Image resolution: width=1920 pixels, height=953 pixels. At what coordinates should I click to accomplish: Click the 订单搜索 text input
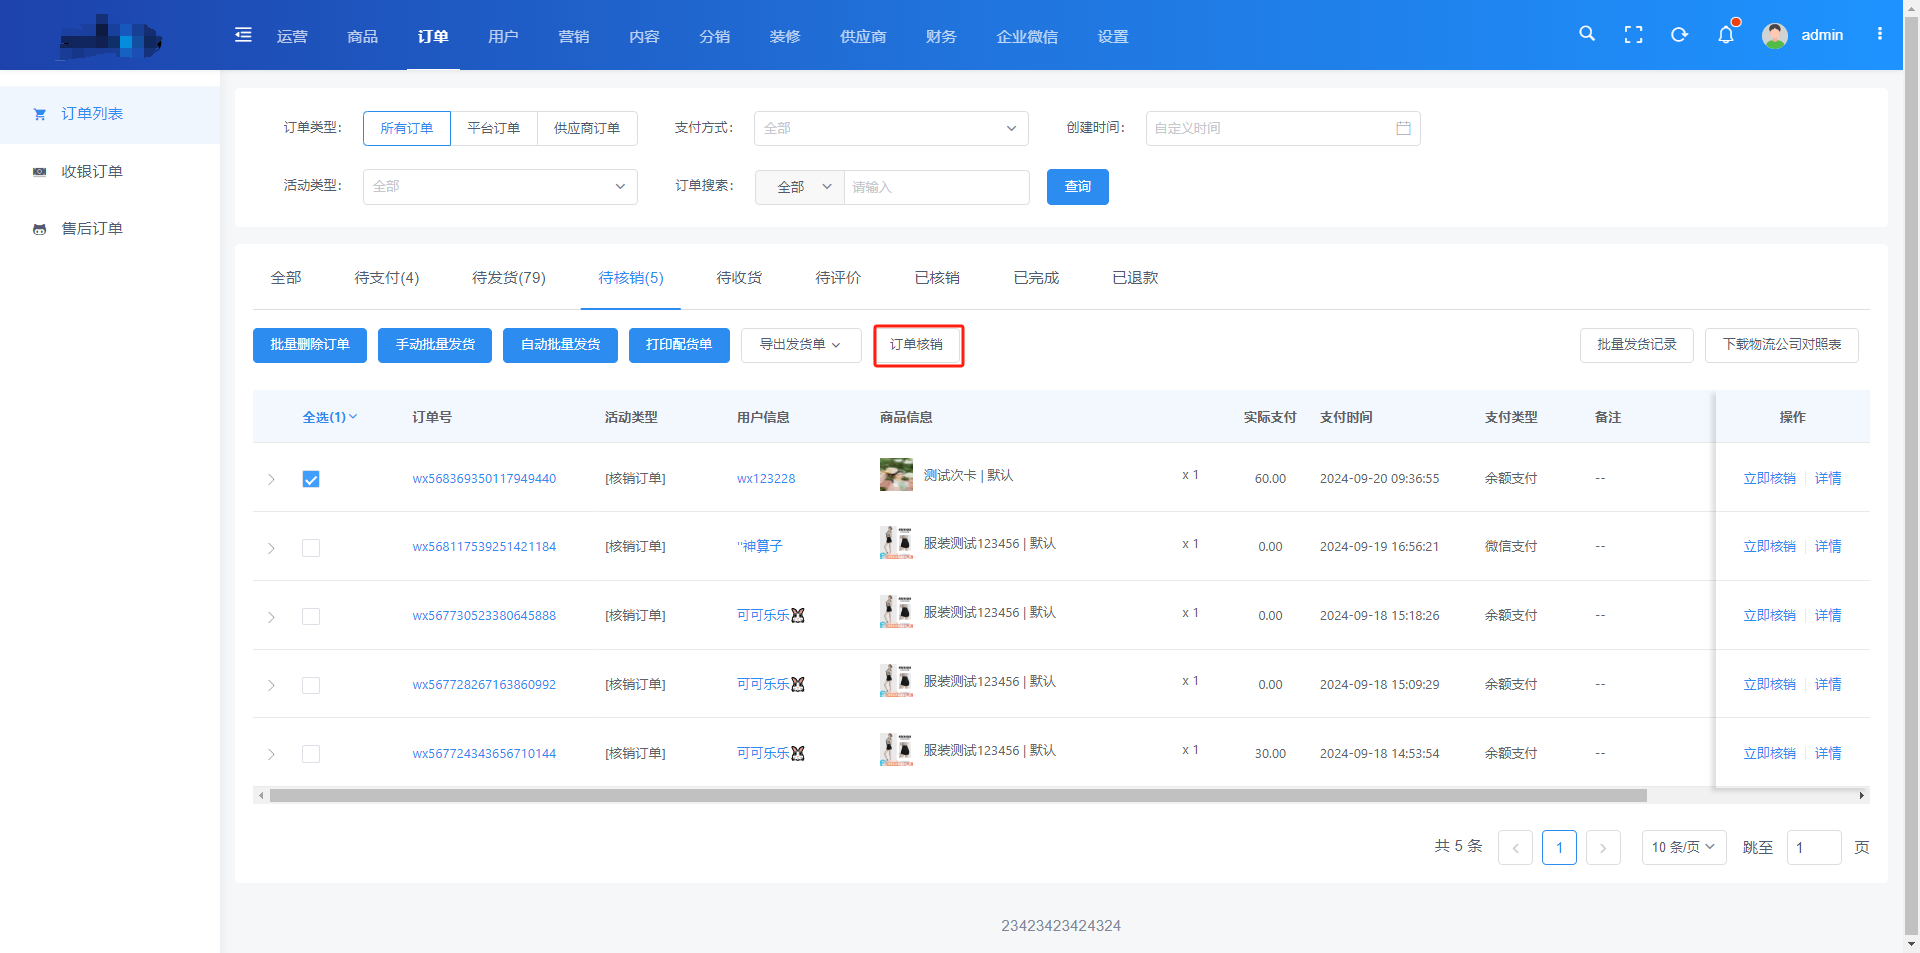click(937, 187)
